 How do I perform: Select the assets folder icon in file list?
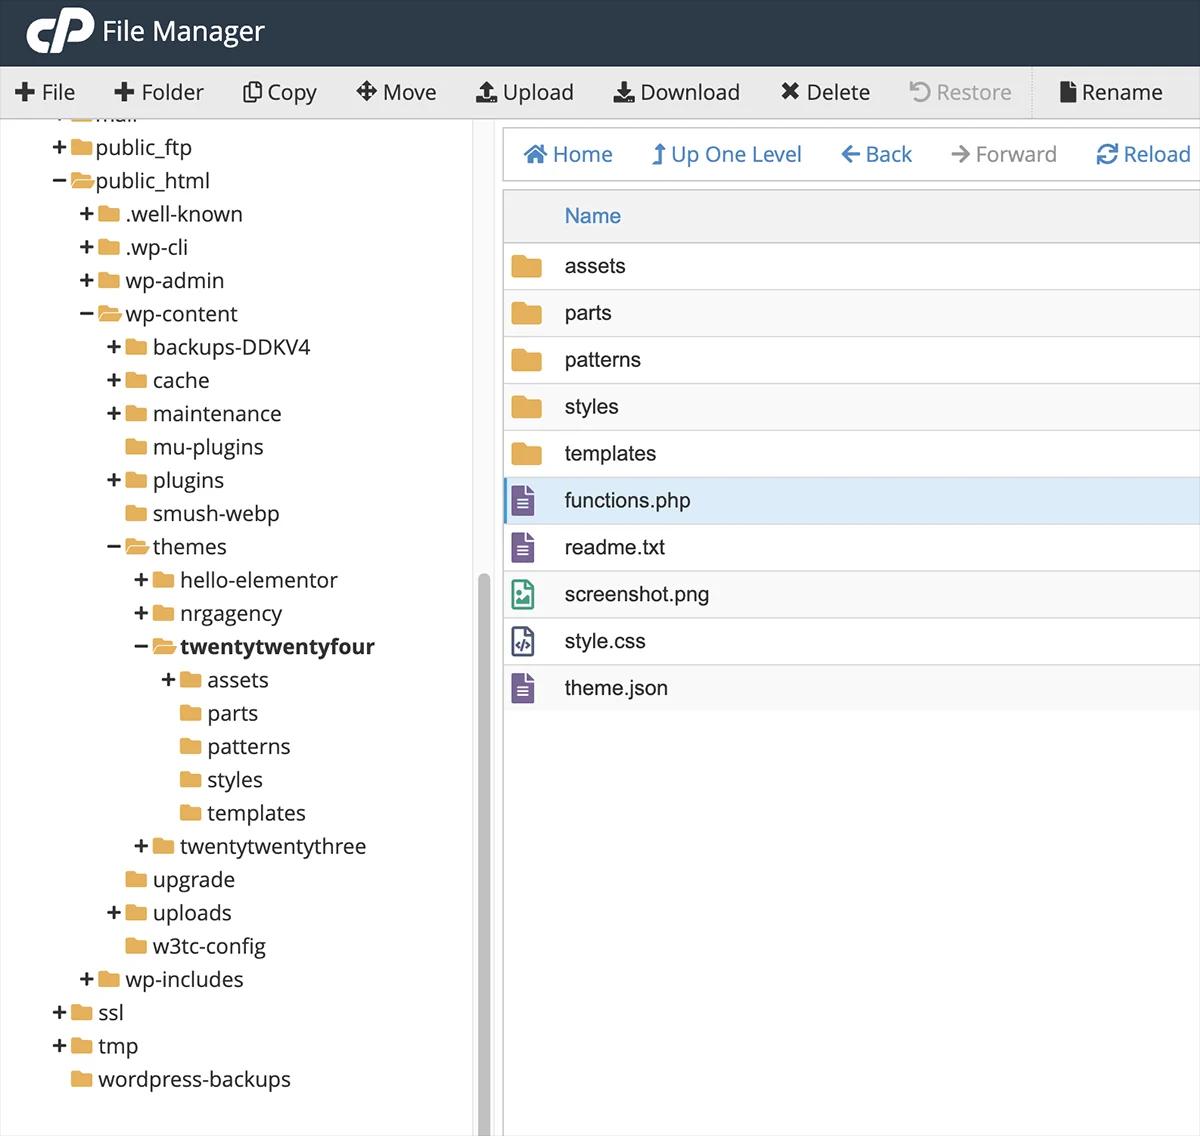point(526,266)
